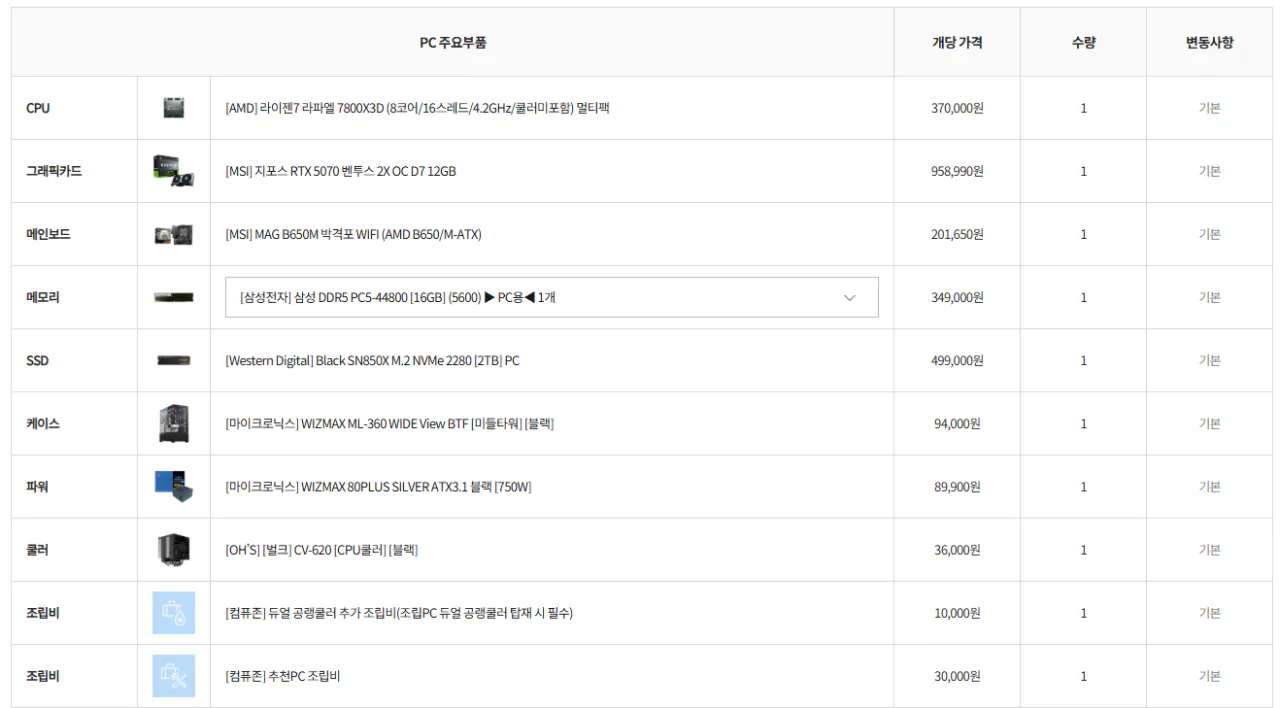Click the WIZMAX ML-360 case thumbnail
This screenshot has height=708, width=1280.
[174, 424]
